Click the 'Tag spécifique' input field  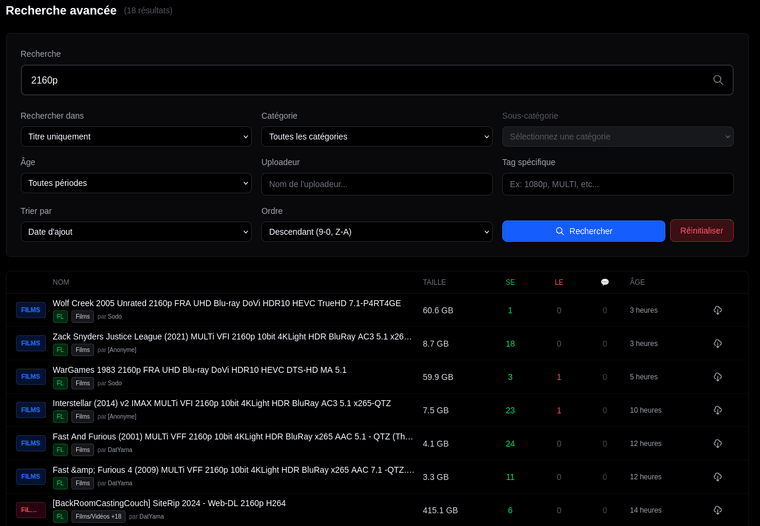(x=617, y=184)
